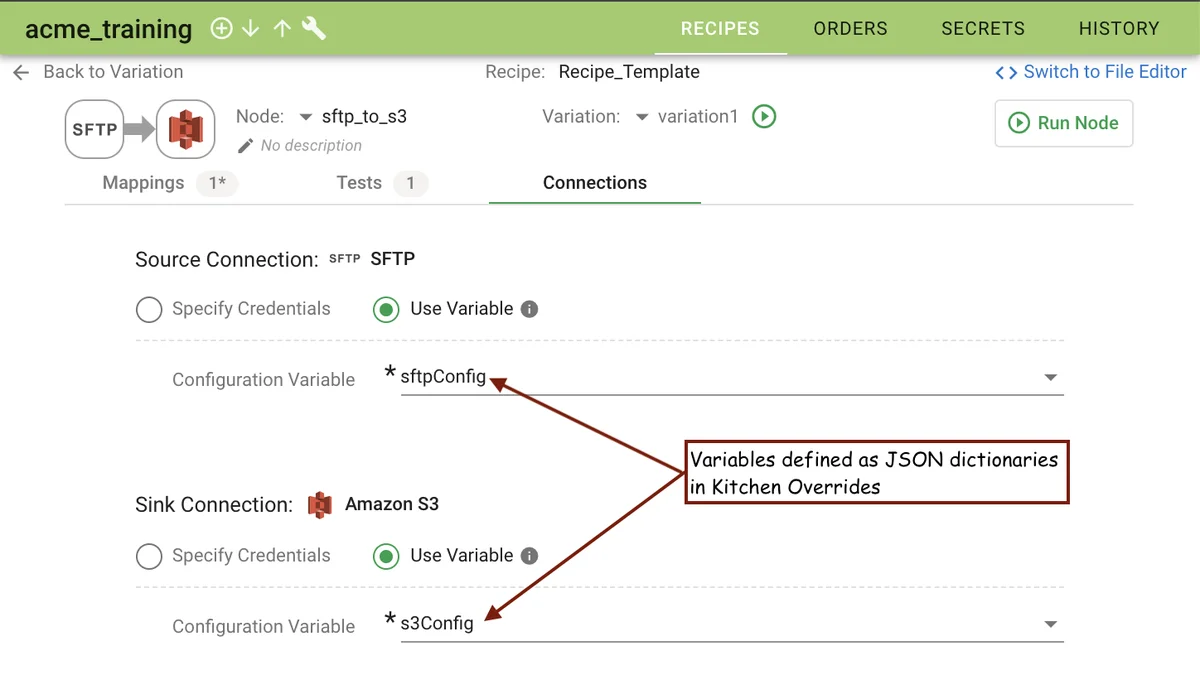Open the ORDERS menu tab
The width and height of the screenshot is (1200, 699).
pyautogui.click(x=850, y=29)
